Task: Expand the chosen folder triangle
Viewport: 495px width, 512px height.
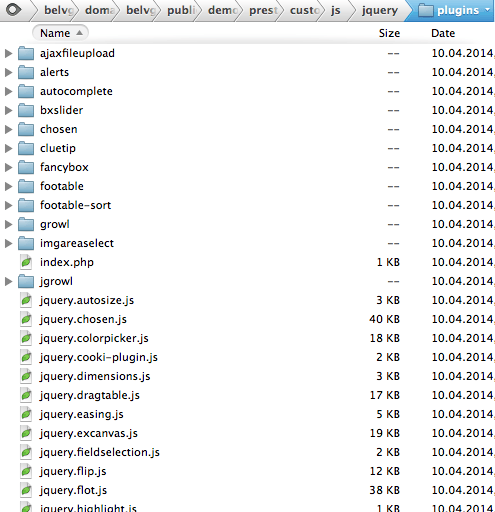Action: (8, 129)
